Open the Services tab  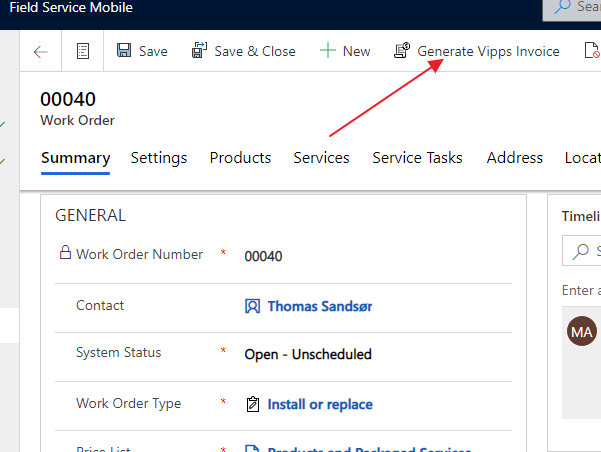tap(321, 158)
